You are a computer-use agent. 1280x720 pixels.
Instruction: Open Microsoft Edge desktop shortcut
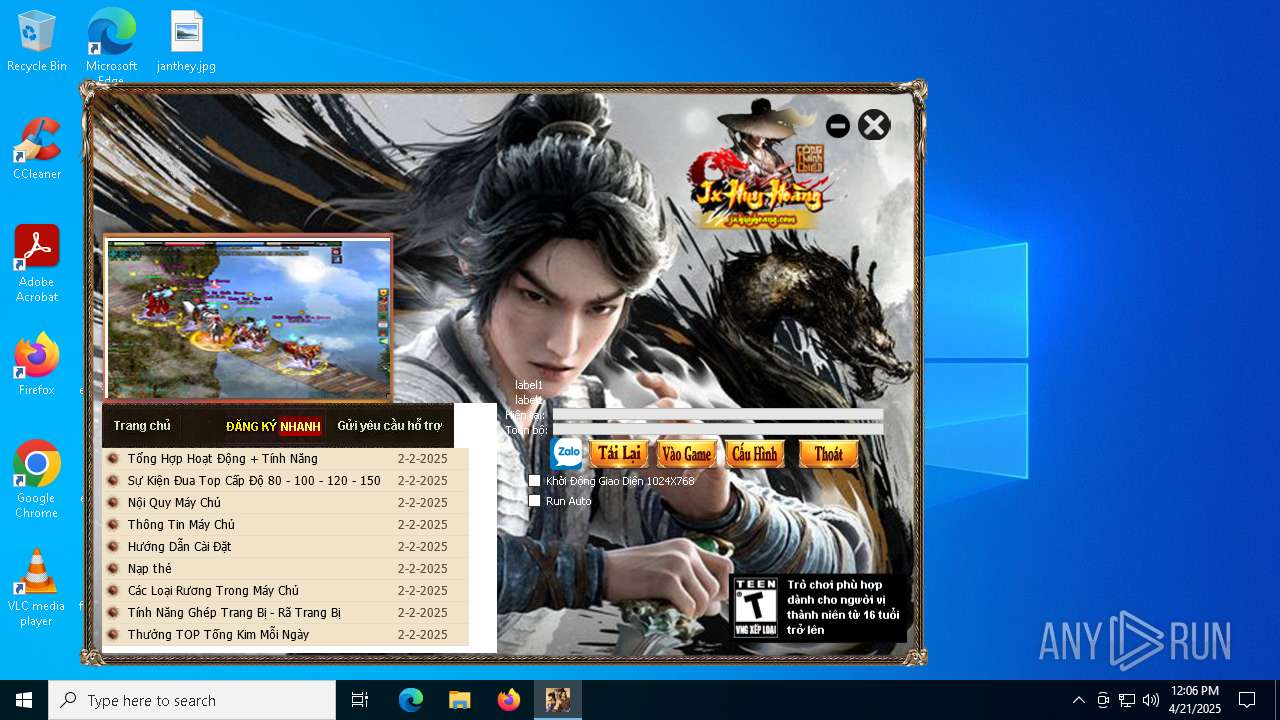pos(111,45)
